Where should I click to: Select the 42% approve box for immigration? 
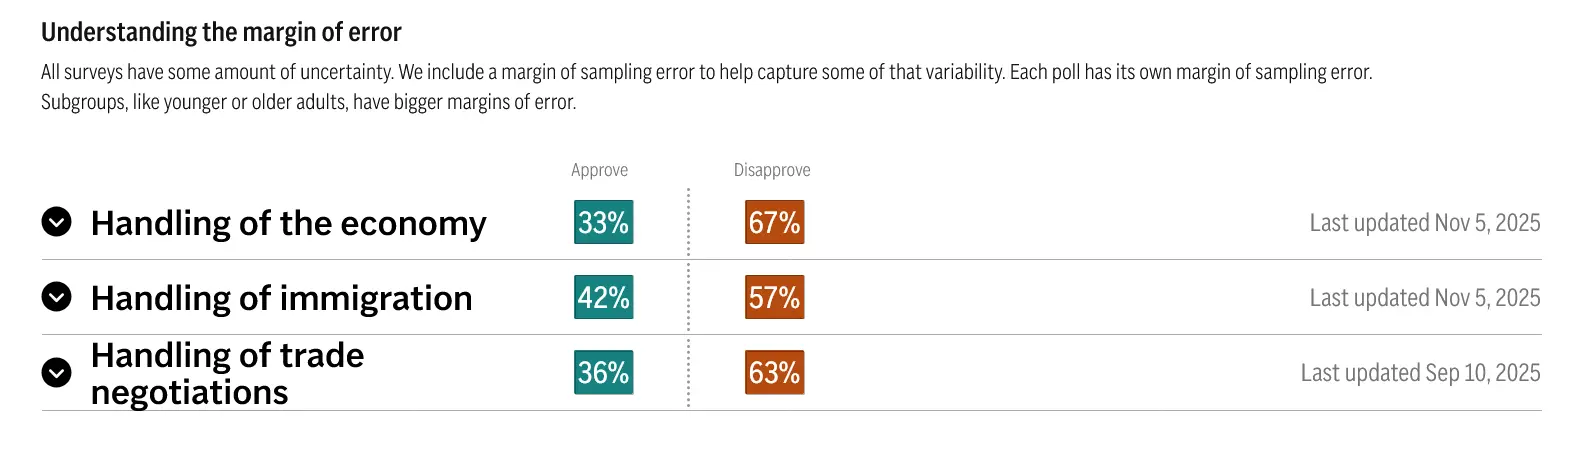[x=603, y=297]
